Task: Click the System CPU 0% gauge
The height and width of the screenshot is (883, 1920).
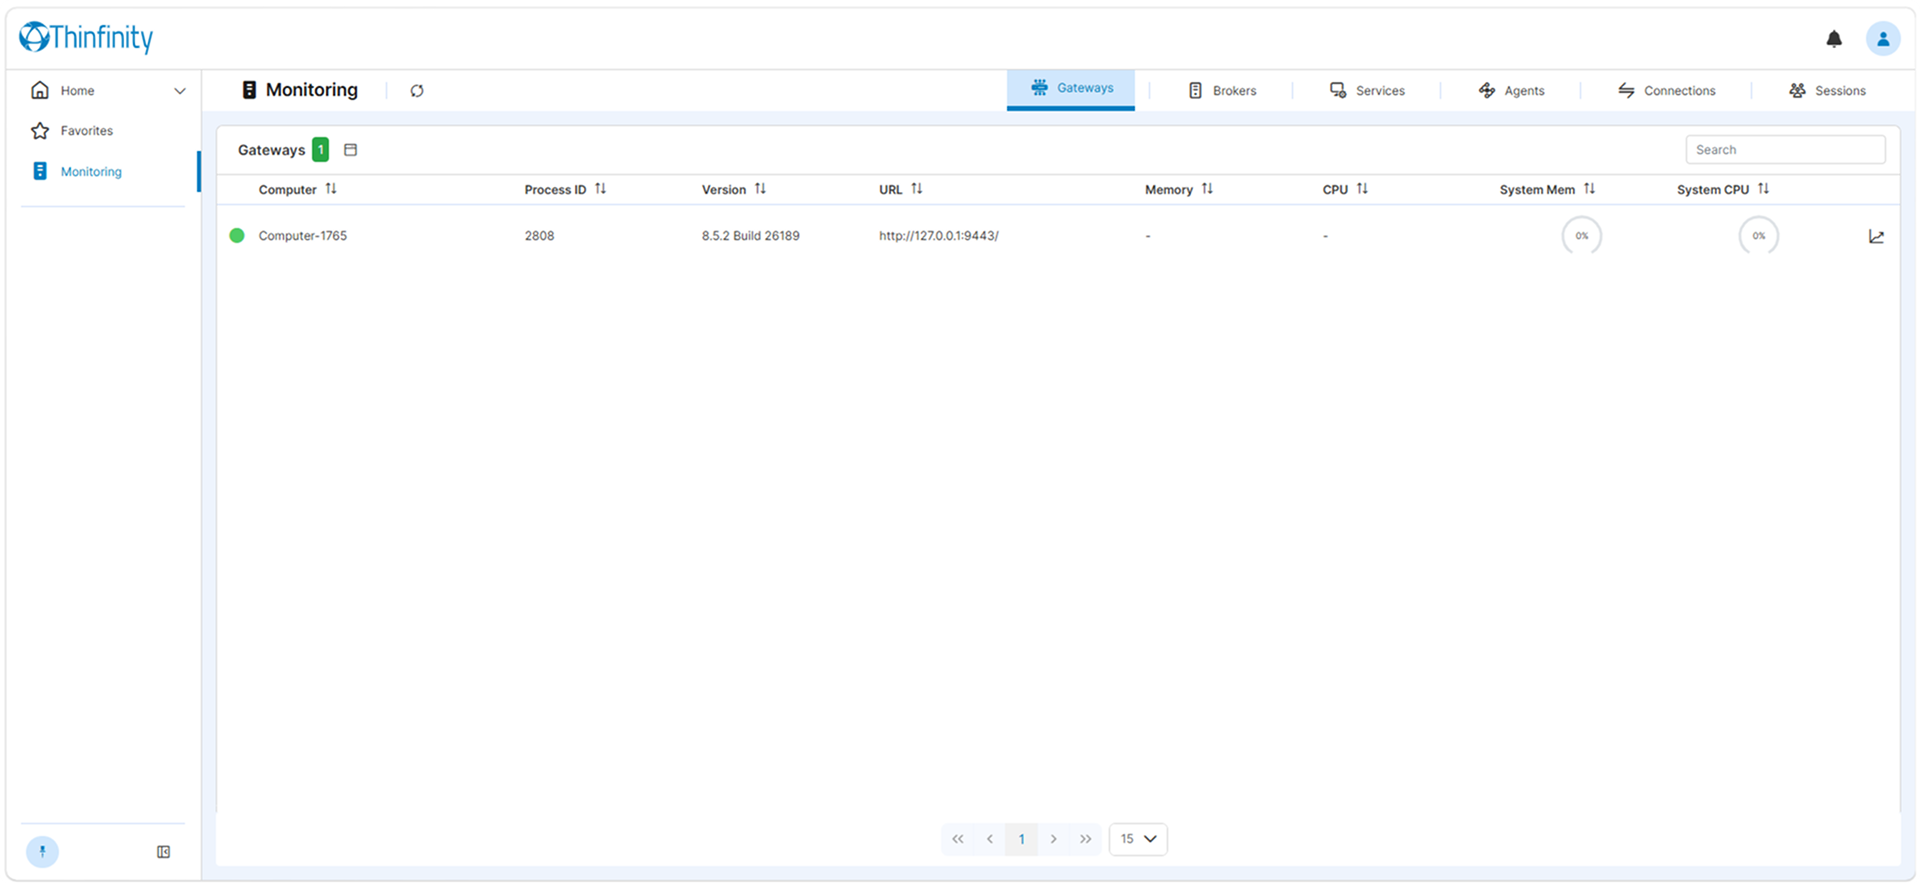Action: [x=1759, y=236]
